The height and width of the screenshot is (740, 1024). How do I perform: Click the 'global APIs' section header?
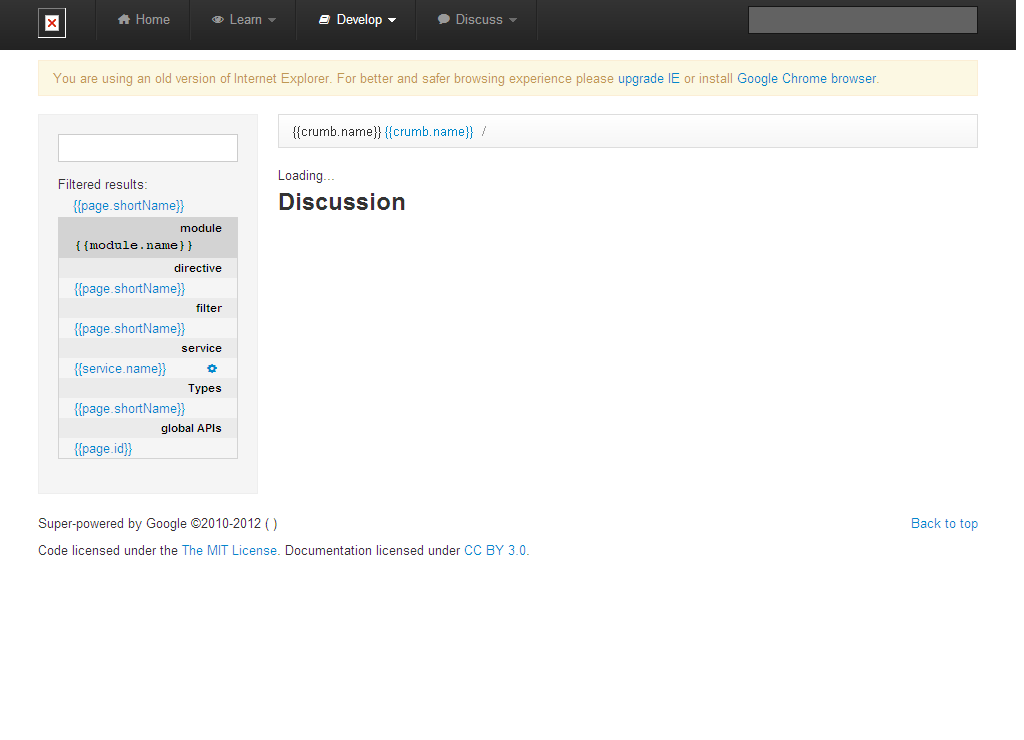click(x=191, y=428)
